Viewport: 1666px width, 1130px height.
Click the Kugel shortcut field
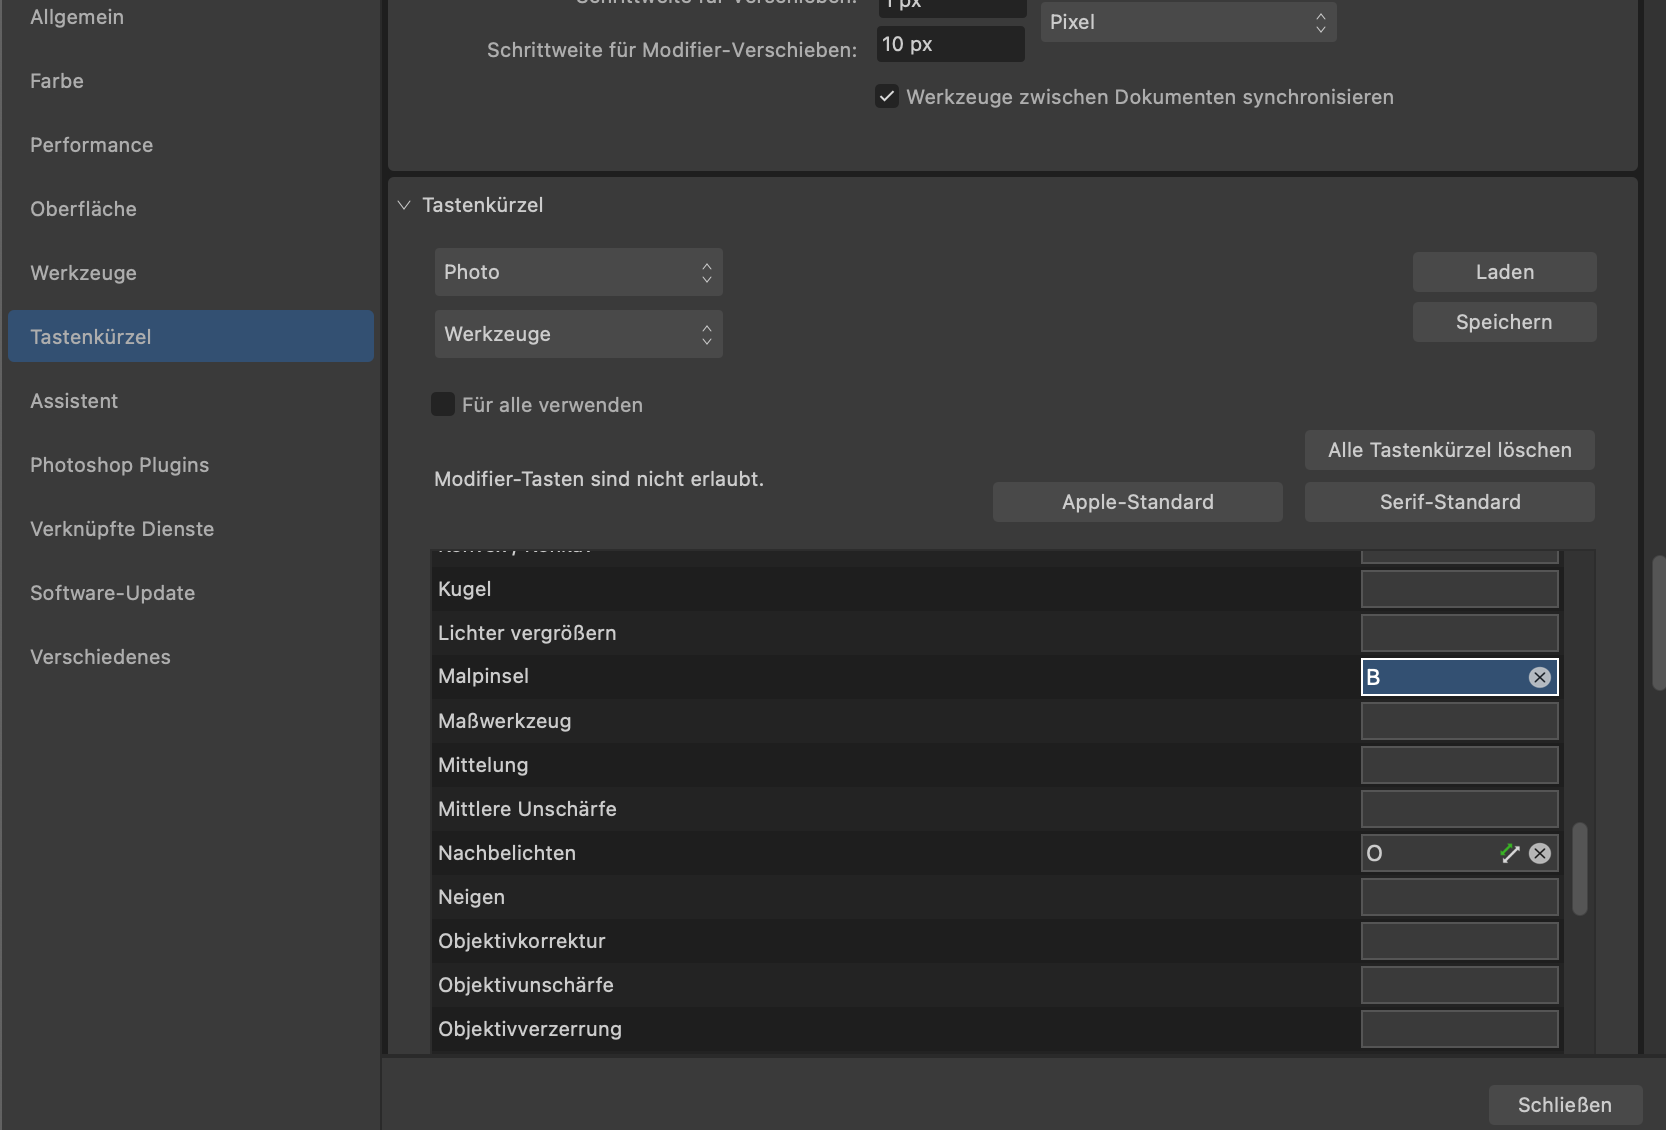point(1459,589)
